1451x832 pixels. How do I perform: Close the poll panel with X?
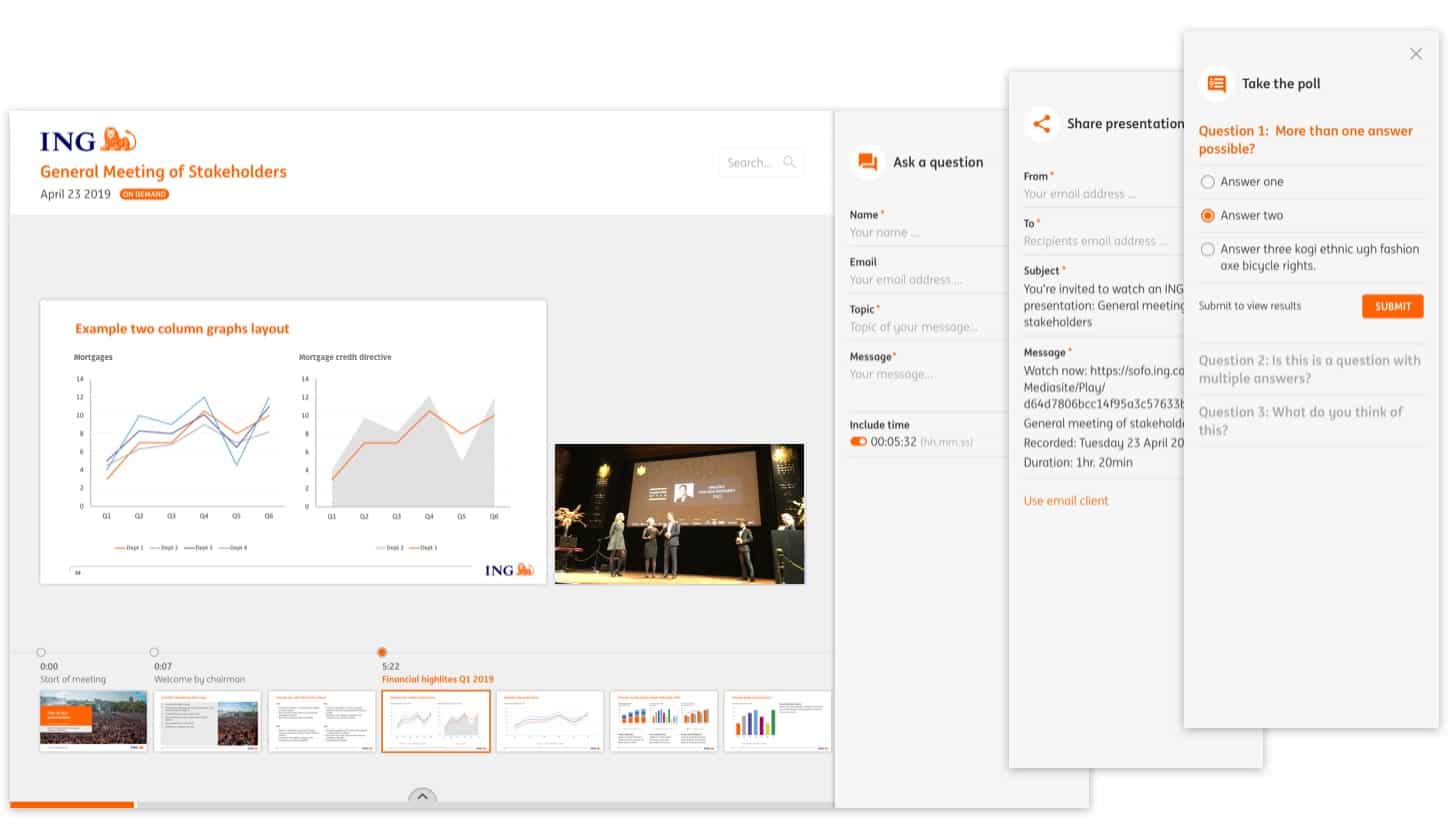click(1415, 54)
